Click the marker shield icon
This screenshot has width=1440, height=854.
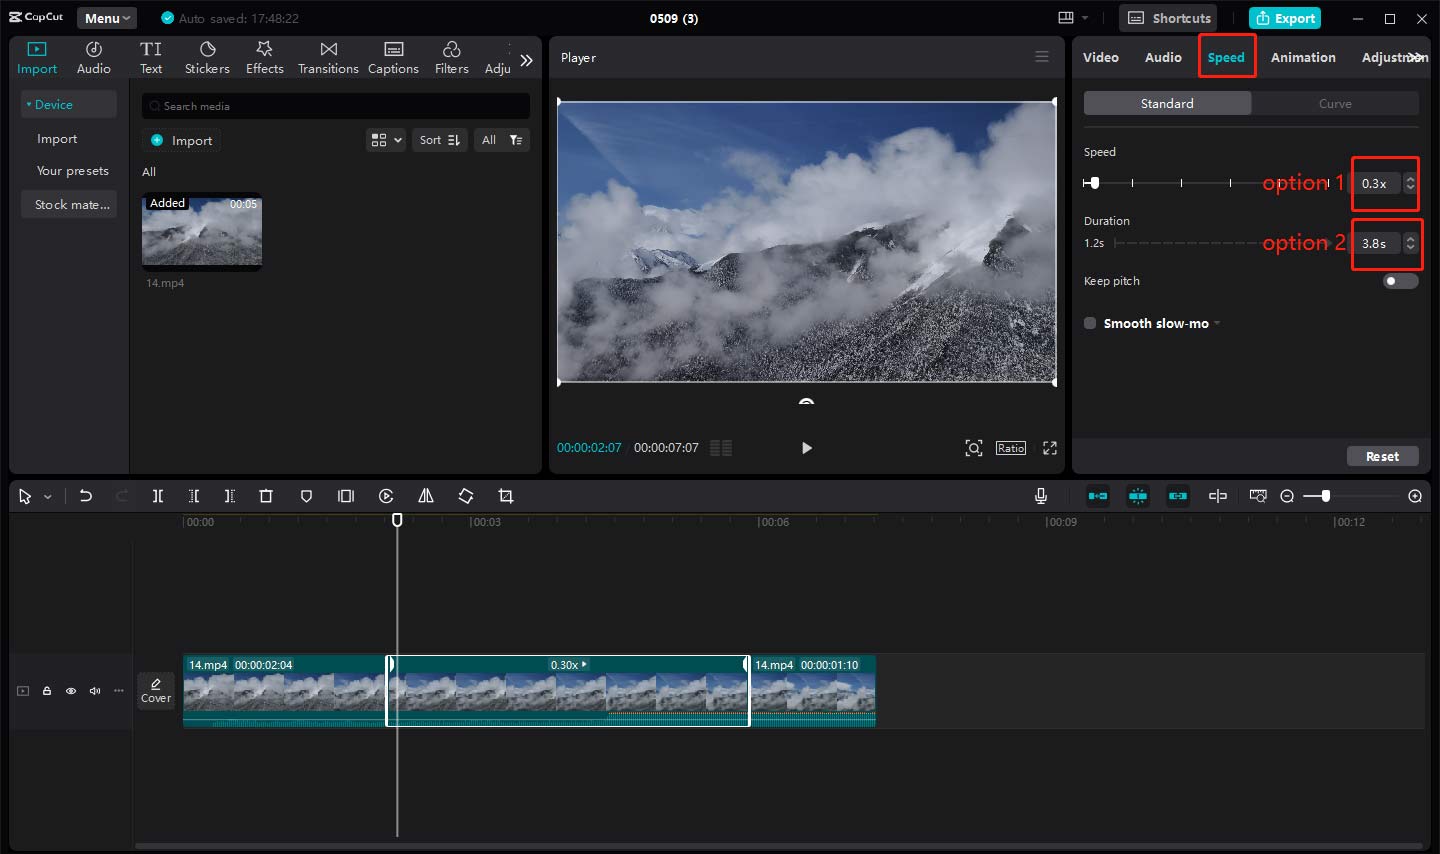pyautogui.click(x=306, y=496)
